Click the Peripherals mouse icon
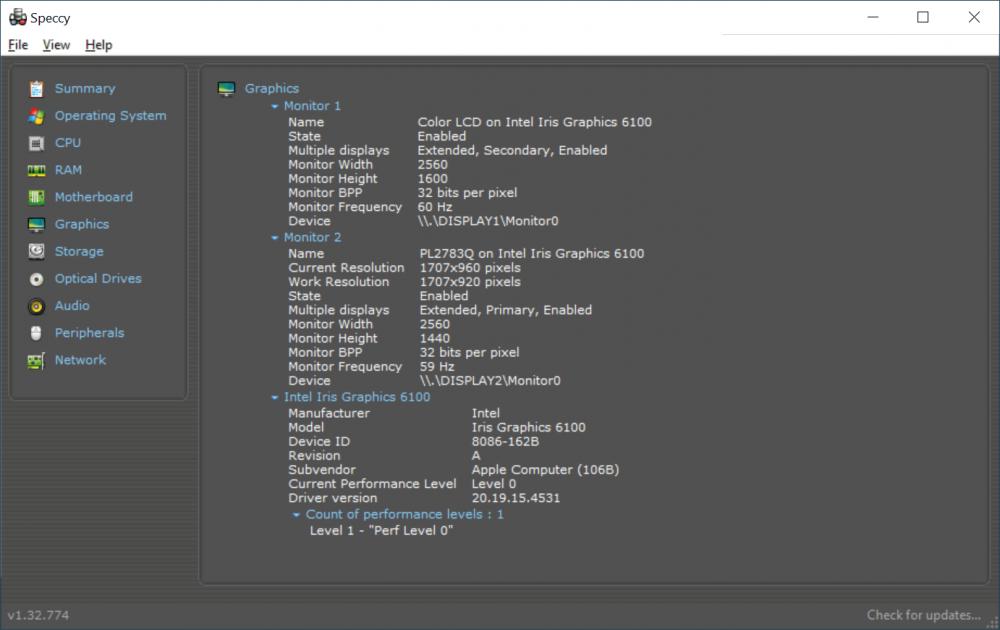Image resolution: width=1000 pixels, height=630 pixels. (x=36, y=333)
